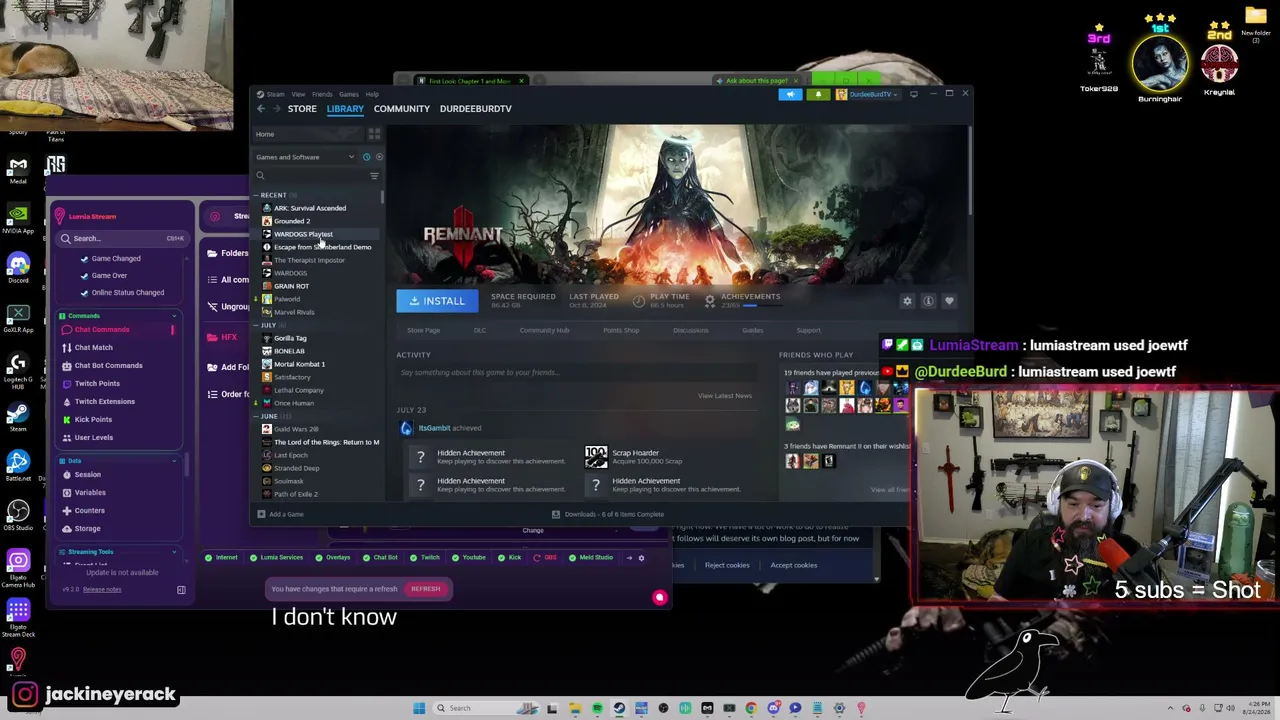This screenshot has height=720, width=1280.
Task: Open advanced library filter options
Action: 374,176
